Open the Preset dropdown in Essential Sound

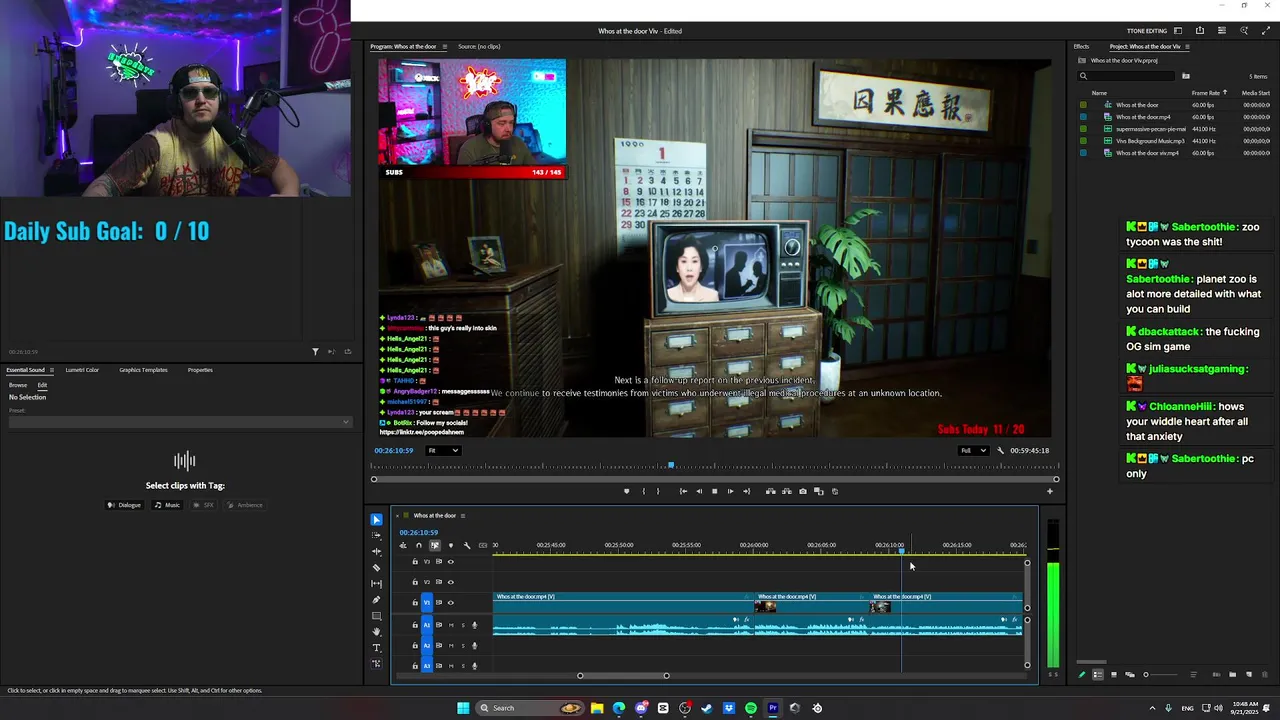[180, 421]
